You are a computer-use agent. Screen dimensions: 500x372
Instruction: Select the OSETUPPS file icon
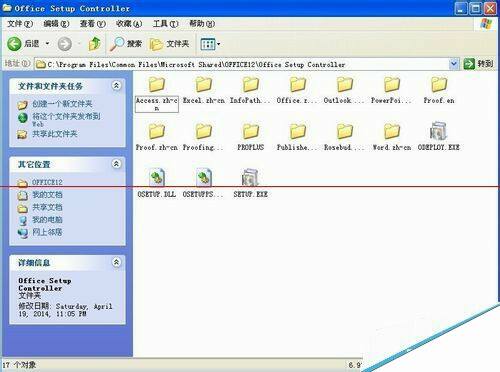tap(204, 178)
